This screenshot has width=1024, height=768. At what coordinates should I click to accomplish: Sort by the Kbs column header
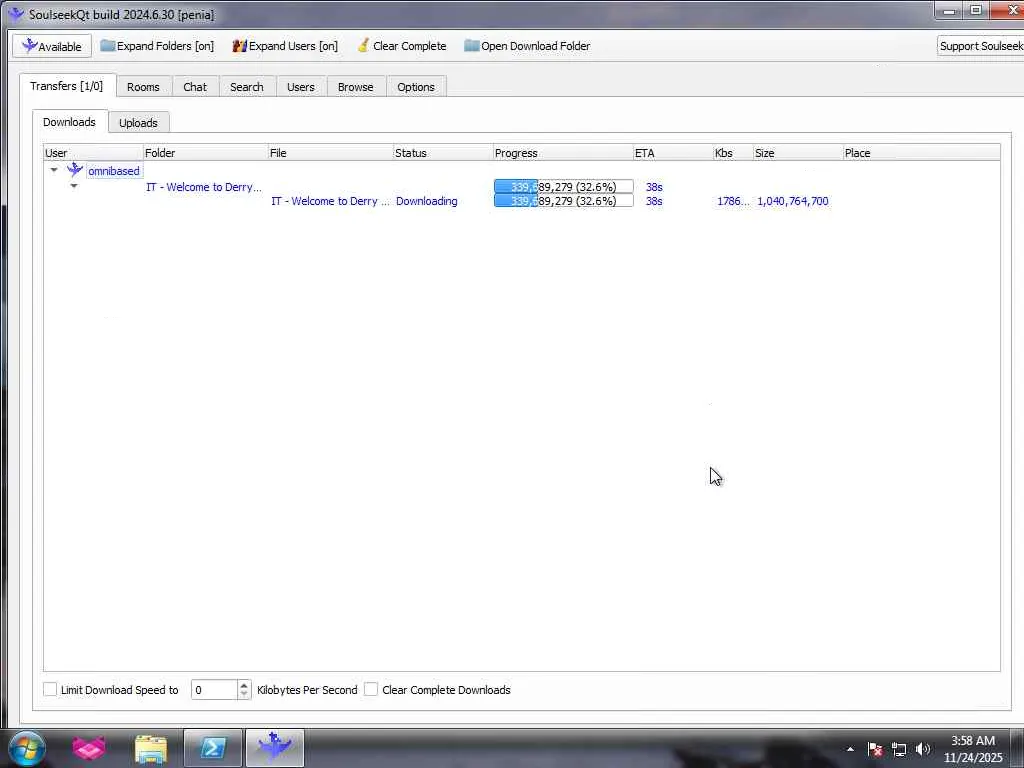click(x=733, y=153)
